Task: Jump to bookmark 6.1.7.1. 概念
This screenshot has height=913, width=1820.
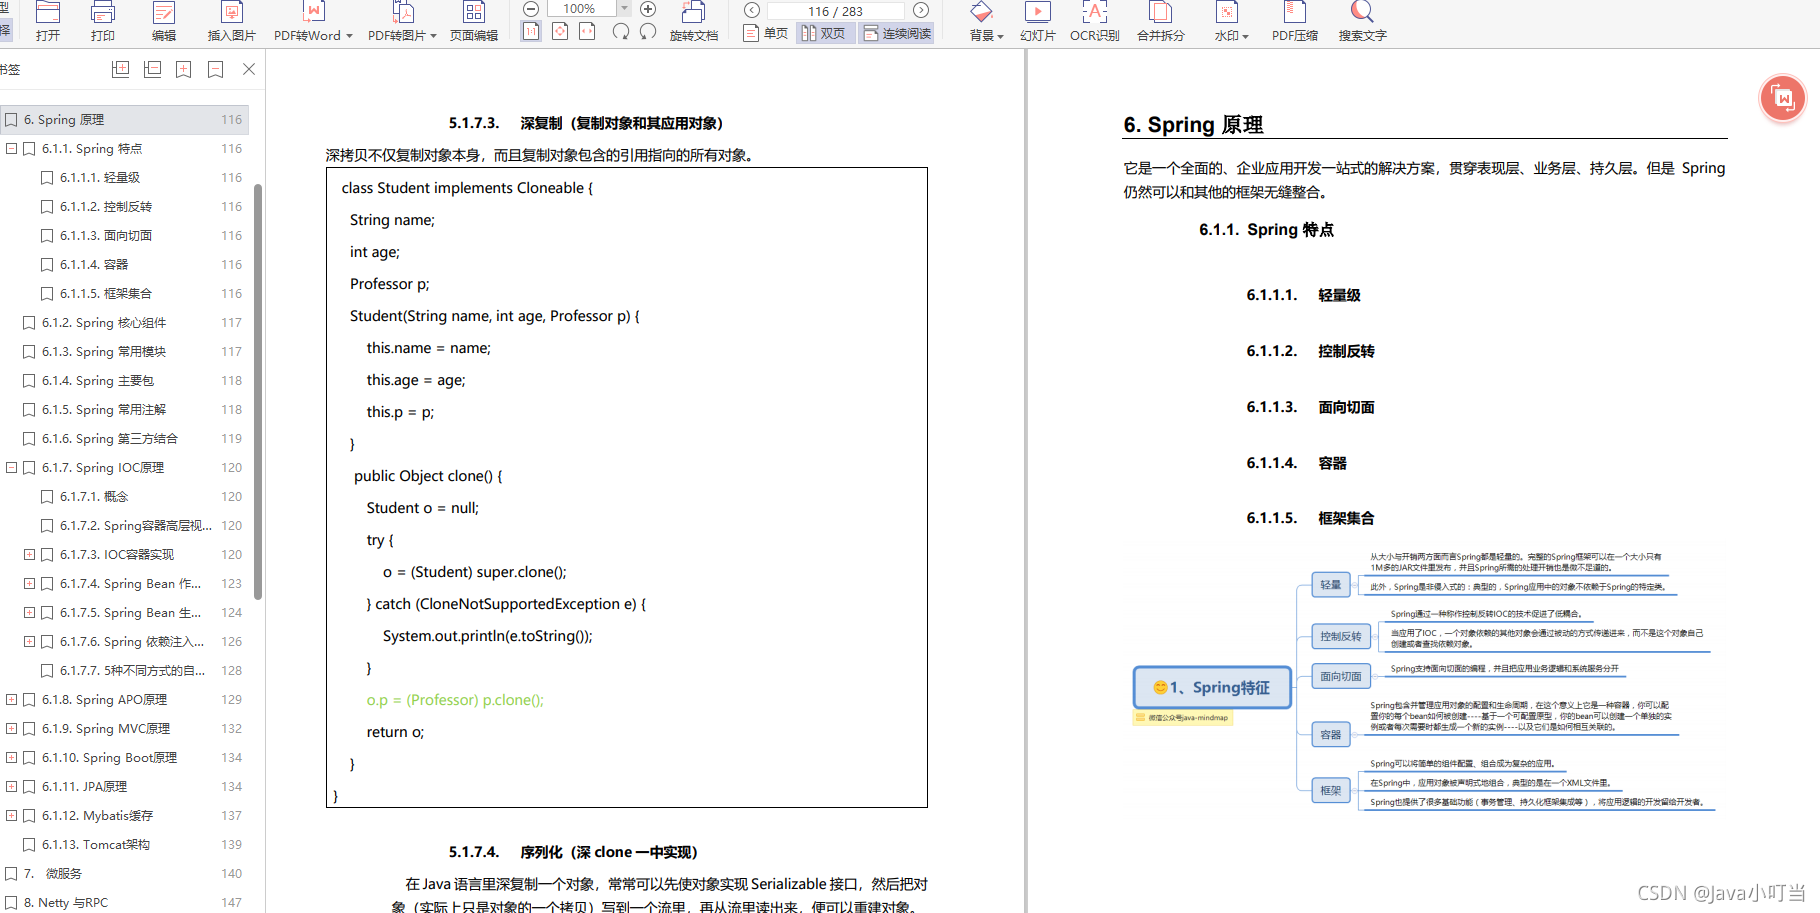Action: coord(94,496)
